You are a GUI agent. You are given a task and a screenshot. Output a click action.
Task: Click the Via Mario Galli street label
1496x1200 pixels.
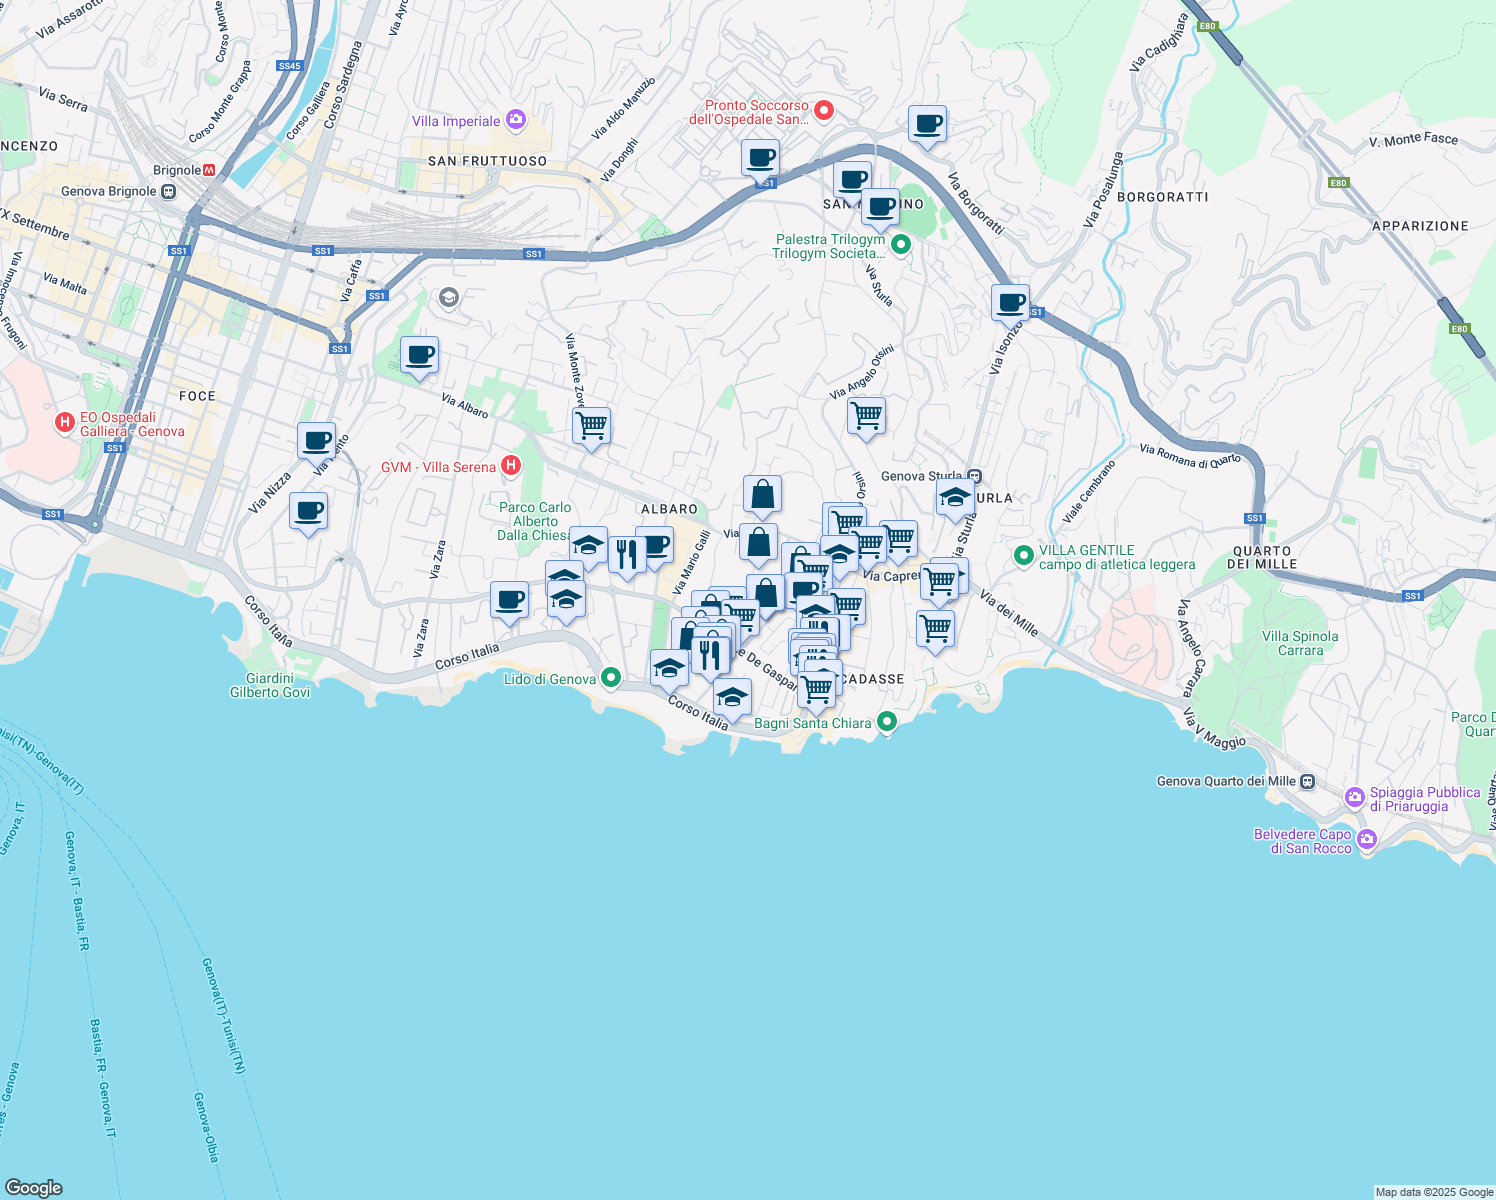(691, 563)
